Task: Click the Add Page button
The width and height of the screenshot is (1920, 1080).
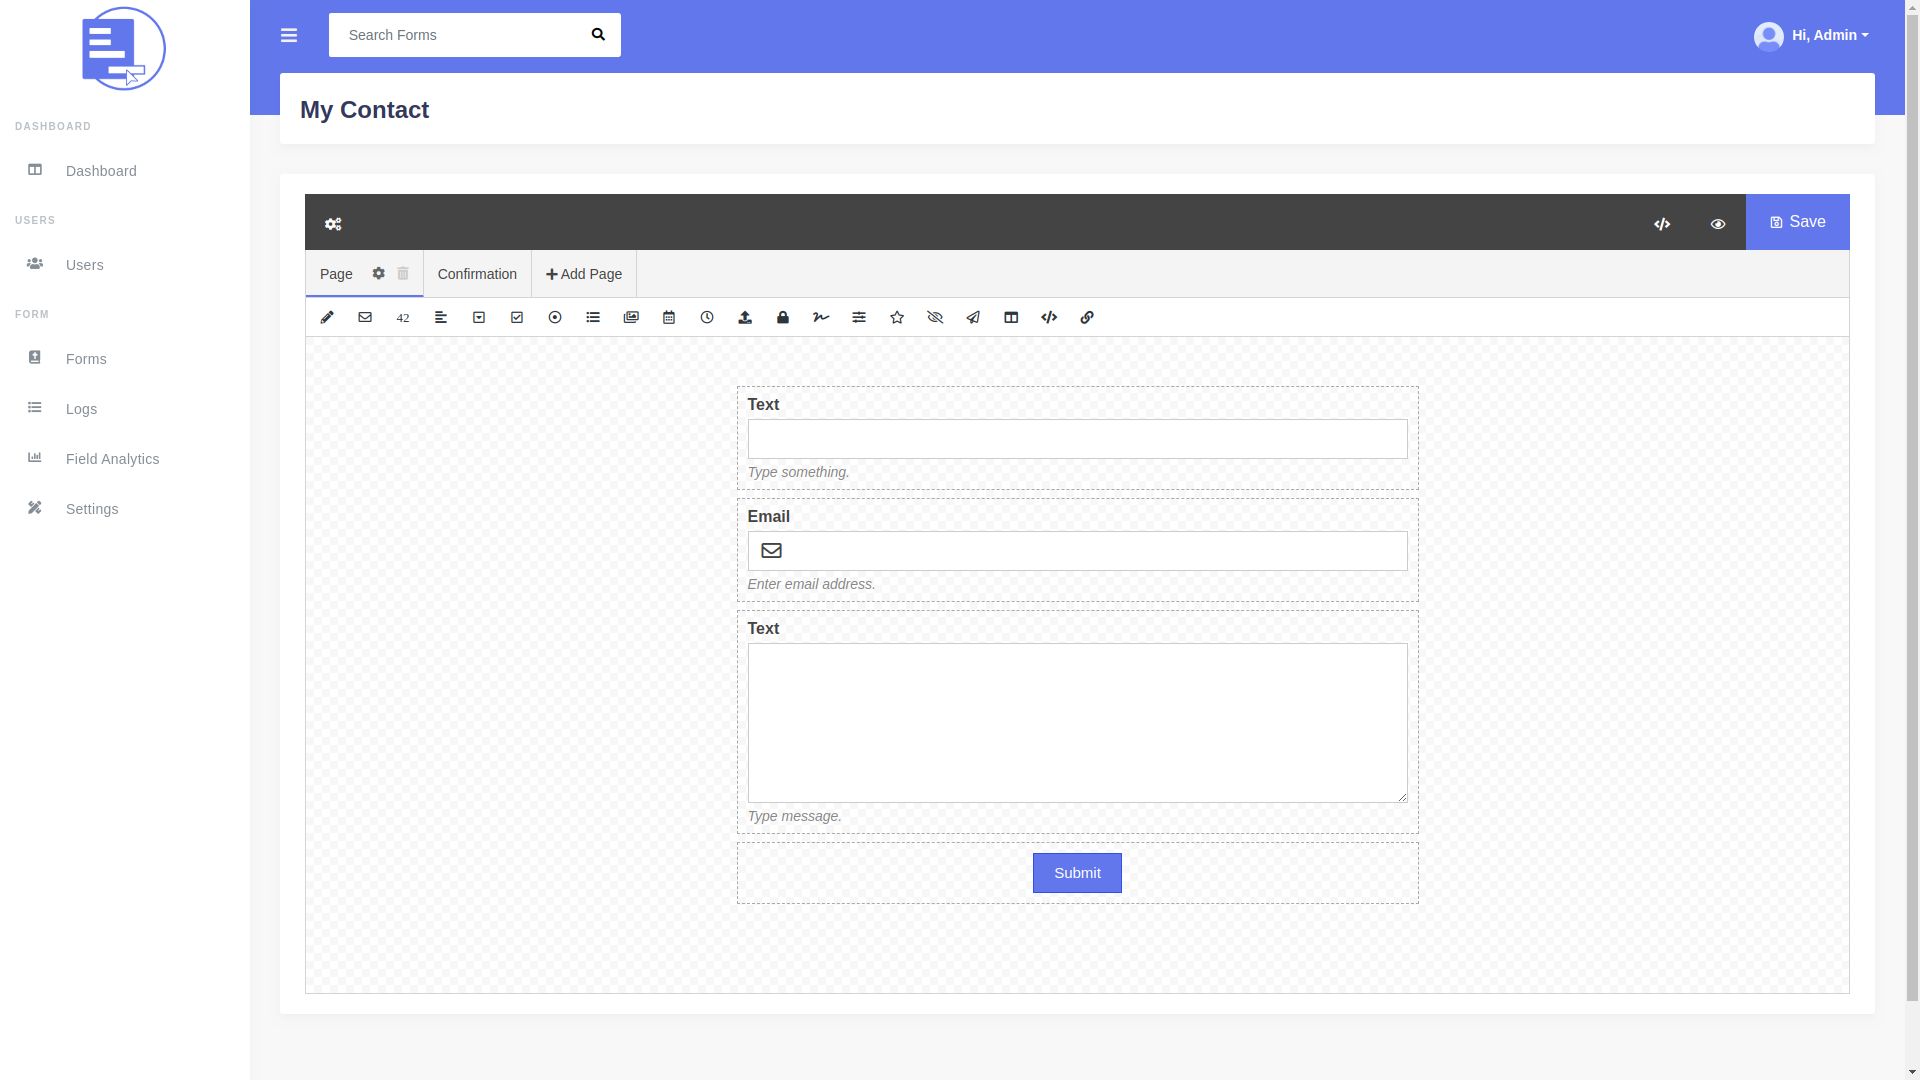Action: (x=584, y=274)
